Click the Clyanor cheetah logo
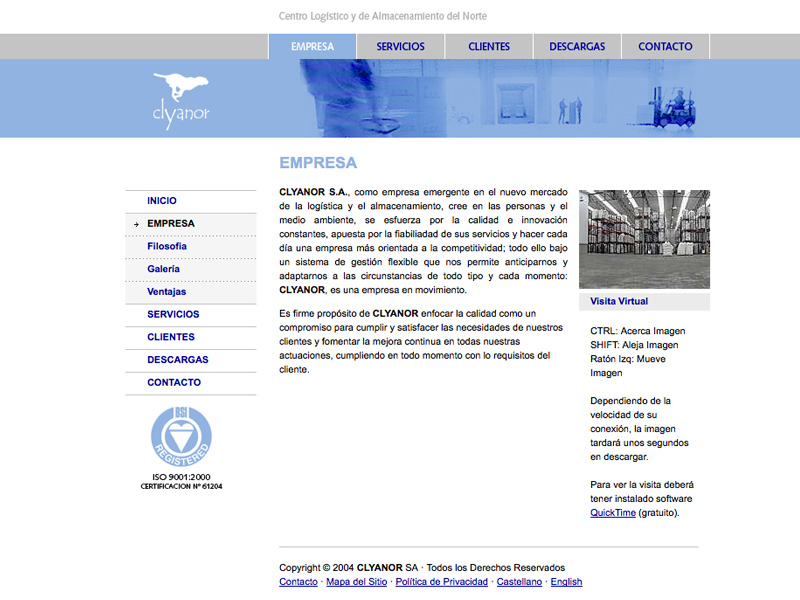Viewport: 800px width, 600px height. 181,100
